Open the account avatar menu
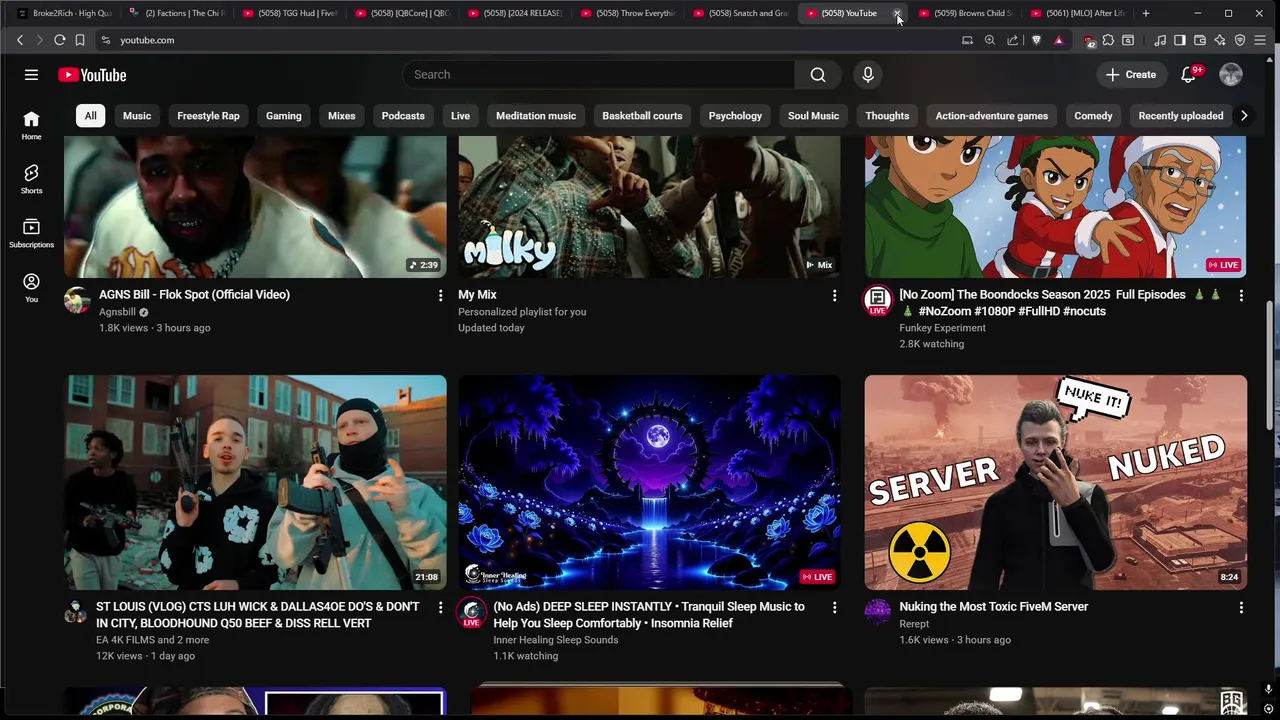The image size is (1280, 720). [1231, 75]
